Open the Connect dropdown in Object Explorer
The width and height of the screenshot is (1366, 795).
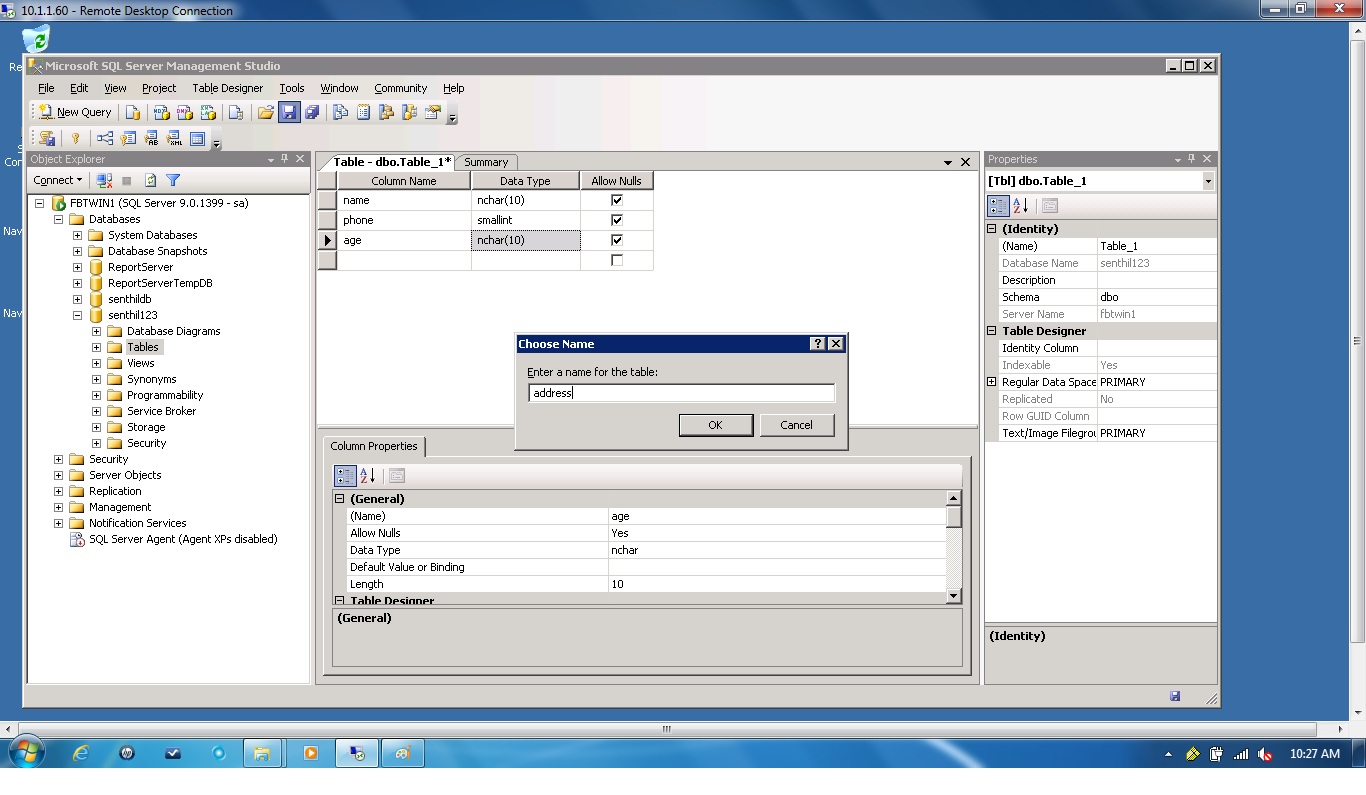(x=57, y=180)
